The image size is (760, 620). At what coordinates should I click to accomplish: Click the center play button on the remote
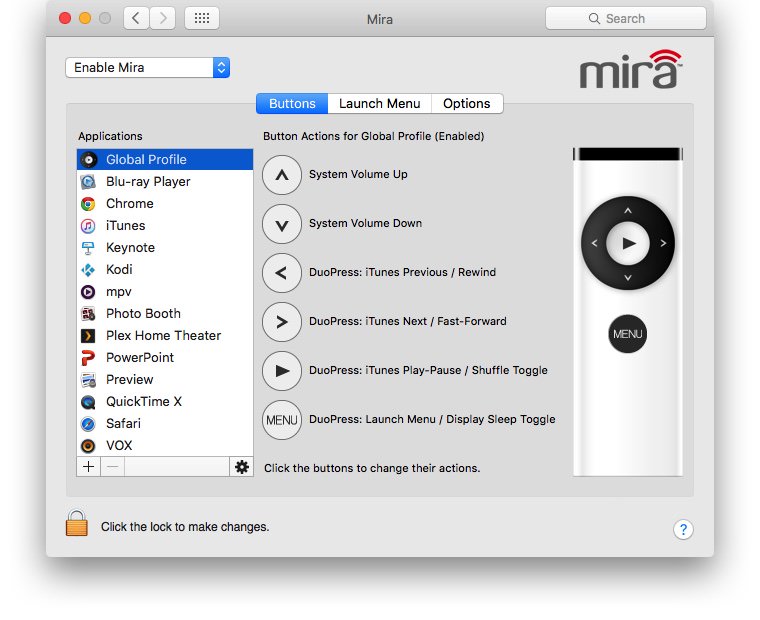(628, 243)
